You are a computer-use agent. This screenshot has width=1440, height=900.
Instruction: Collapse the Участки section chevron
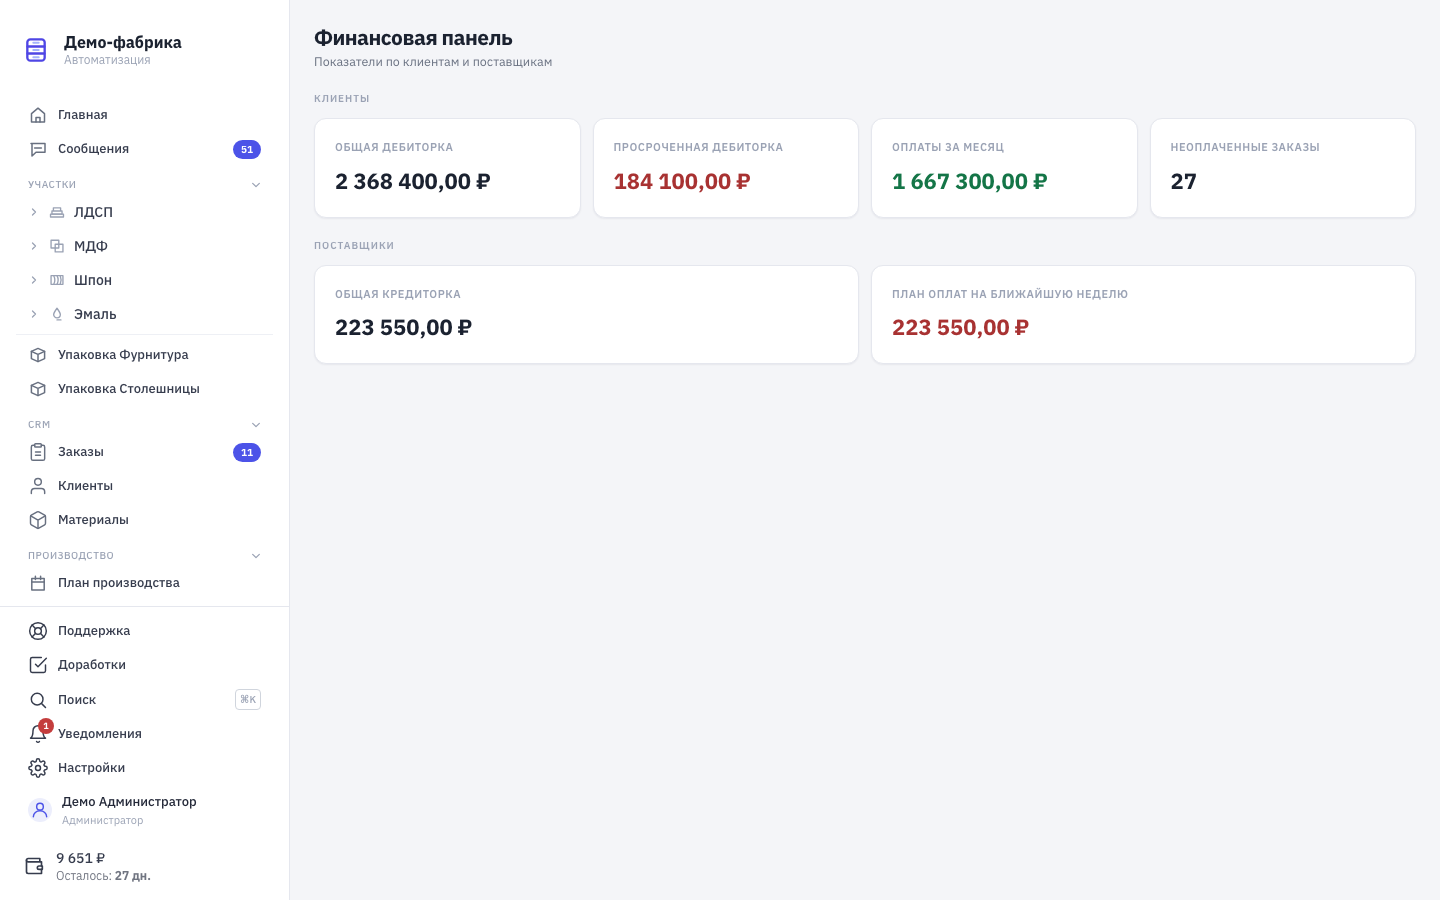(x=256, y=185)
